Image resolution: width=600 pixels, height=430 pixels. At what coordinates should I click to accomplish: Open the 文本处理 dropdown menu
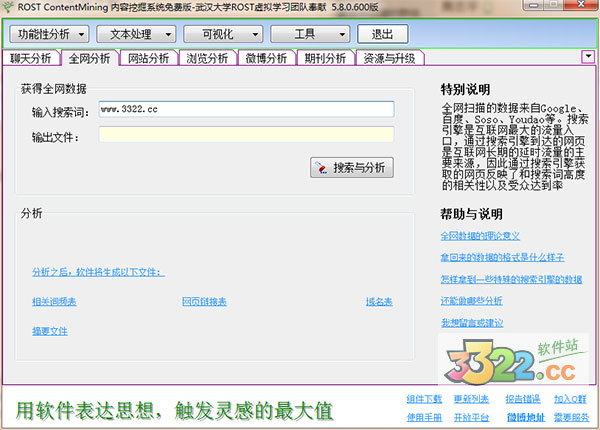[136, 34]
